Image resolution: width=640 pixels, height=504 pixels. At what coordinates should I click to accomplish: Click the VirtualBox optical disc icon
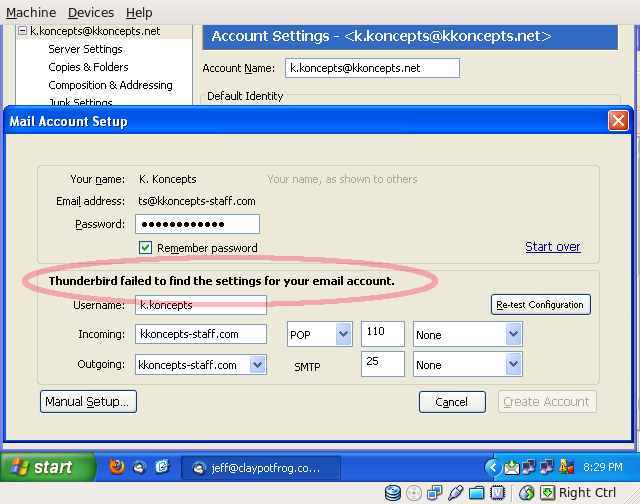(x=414, y=493)
